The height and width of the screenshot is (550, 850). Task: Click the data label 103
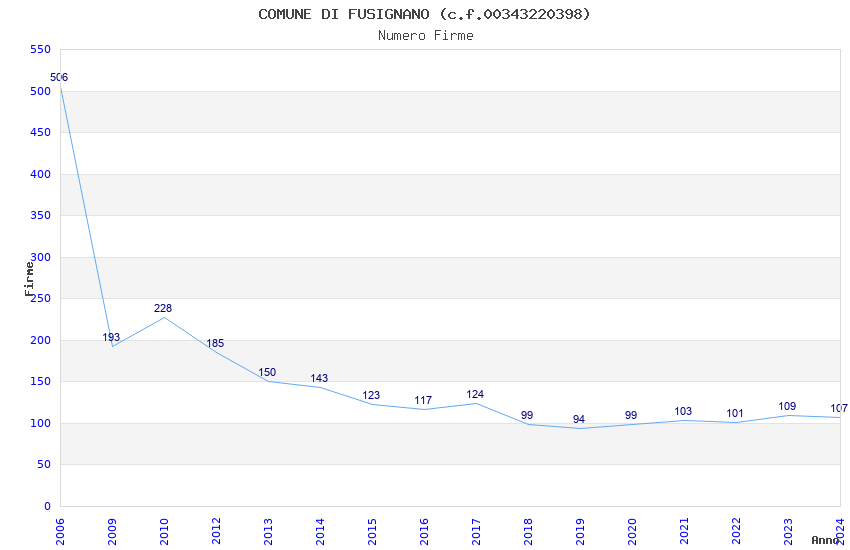683,412
